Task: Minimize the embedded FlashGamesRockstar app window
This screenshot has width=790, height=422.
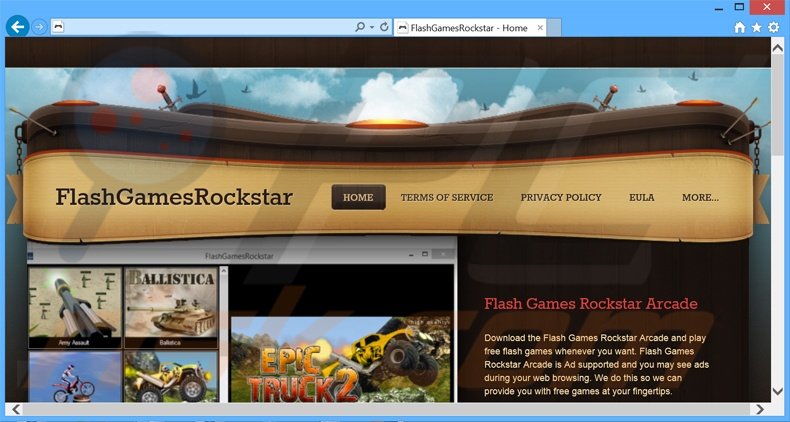Action: pos(411,255)
